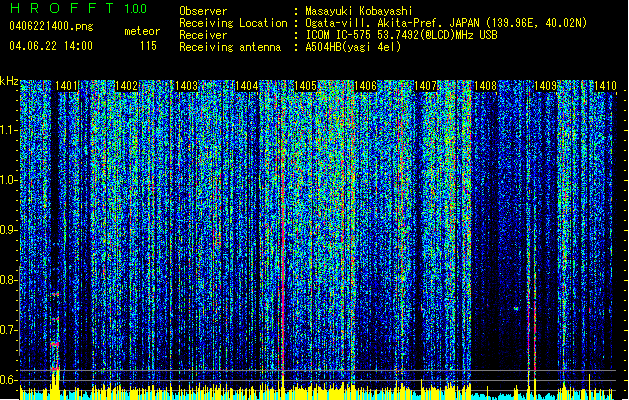Click the HROFFT 1.0.0 title text
The height and width of the screenshot is (400, 629).
[78, 8]
